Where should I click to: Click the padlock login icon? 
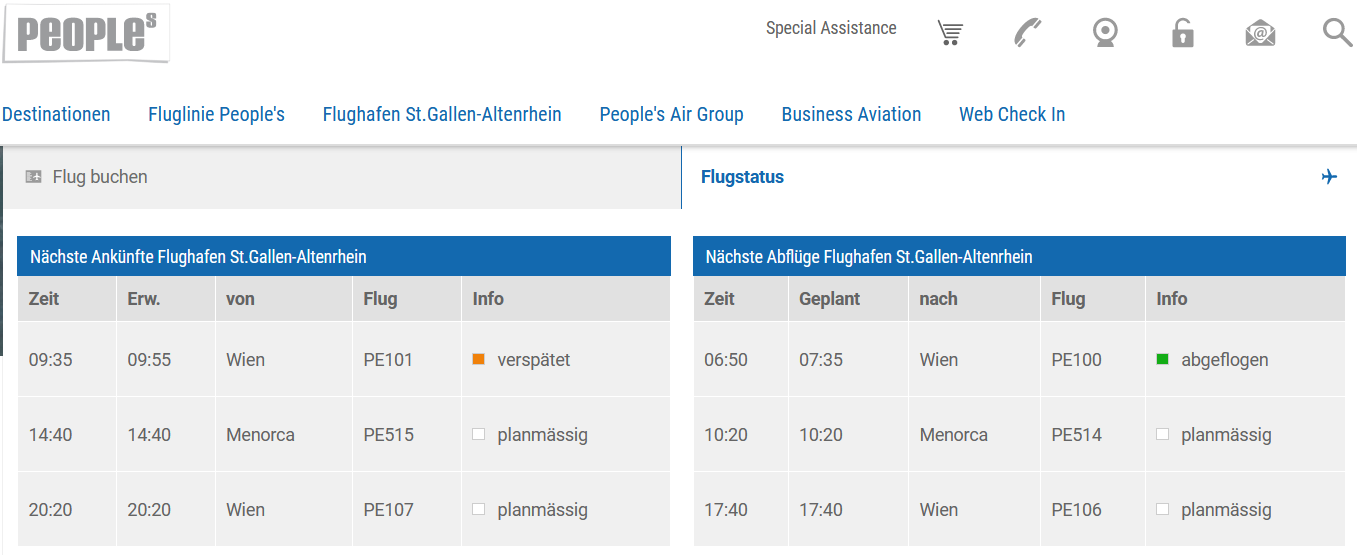coord(1183,33)
